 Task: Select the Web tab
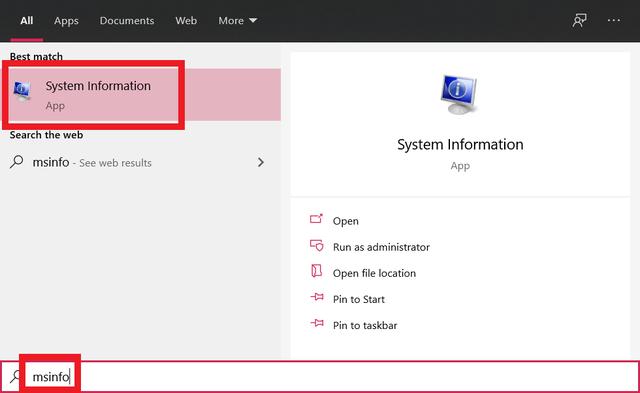(186, 20)
